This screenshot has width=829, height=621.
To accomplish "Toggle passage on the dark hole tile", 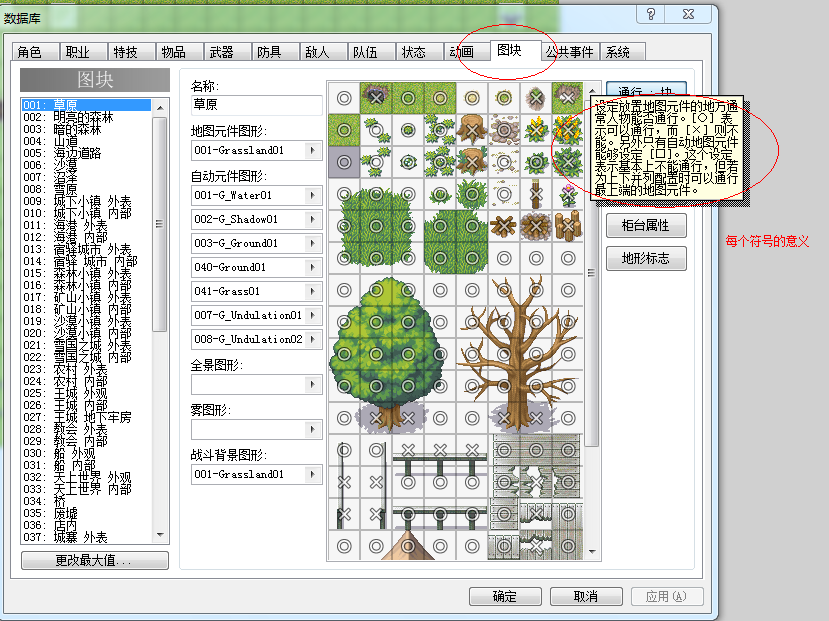I will [376, 98].
